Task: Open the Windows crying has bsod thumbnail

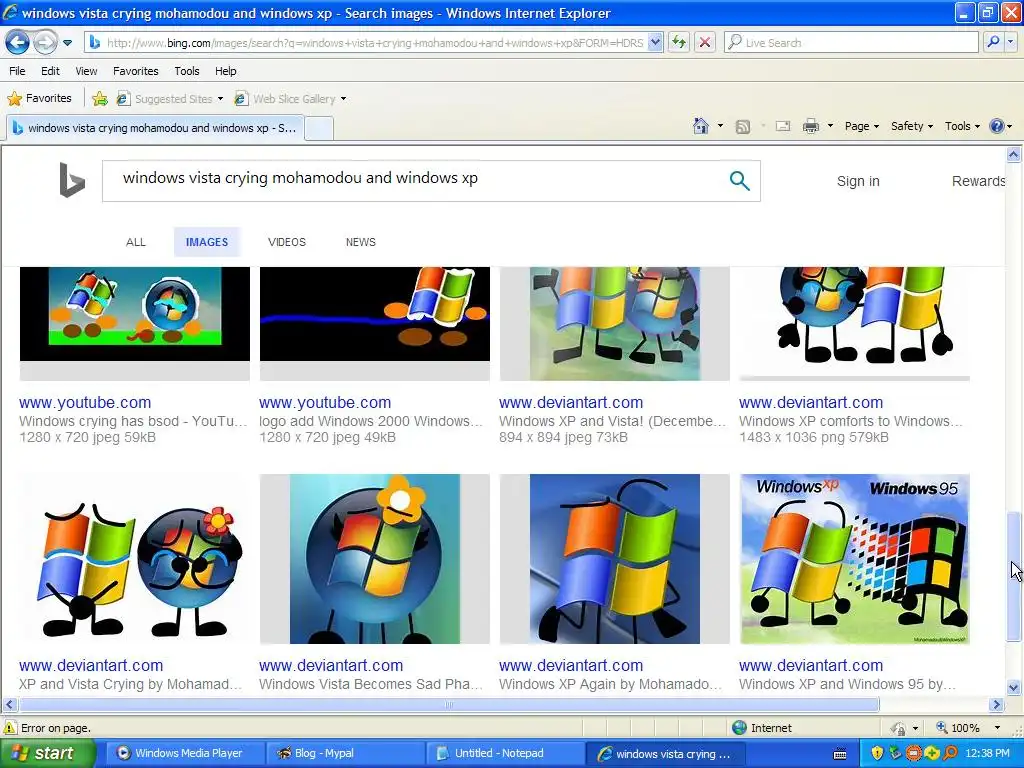Action: [x=135, y=323]
